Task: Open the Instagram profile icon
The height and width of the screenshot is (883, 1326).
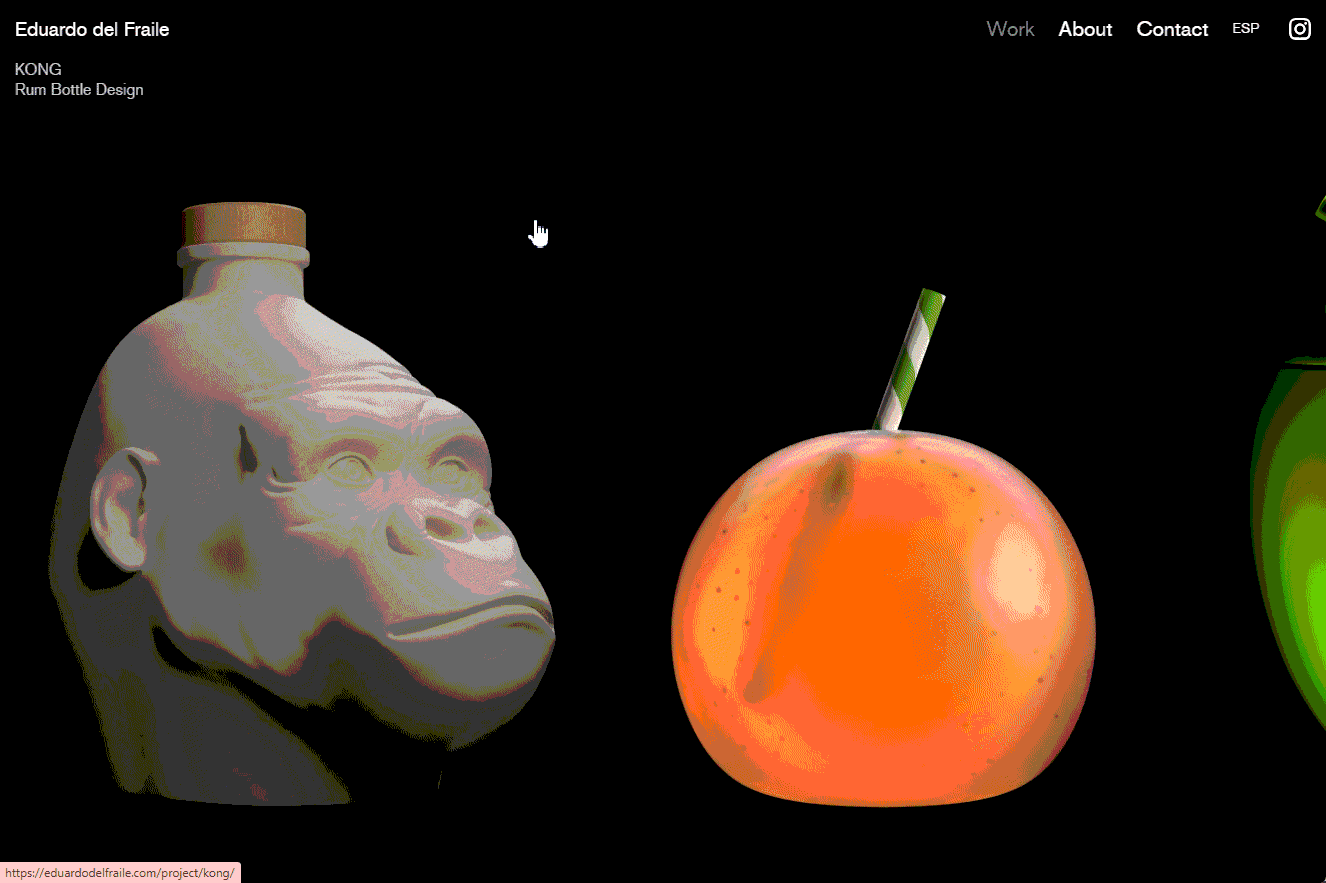Action: click(1299, 29)
